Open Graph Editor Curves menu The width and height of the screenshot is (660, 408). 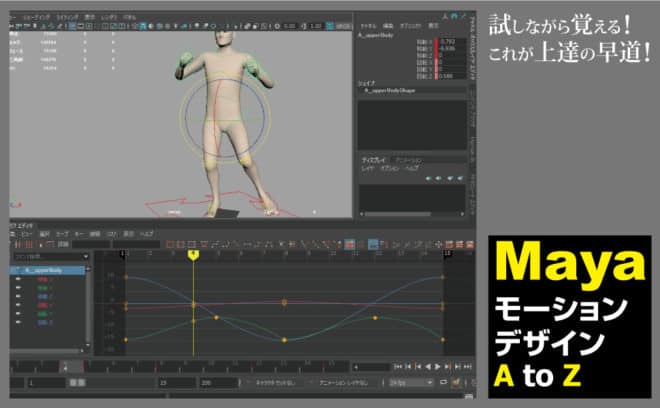click(x=62, y=234)
